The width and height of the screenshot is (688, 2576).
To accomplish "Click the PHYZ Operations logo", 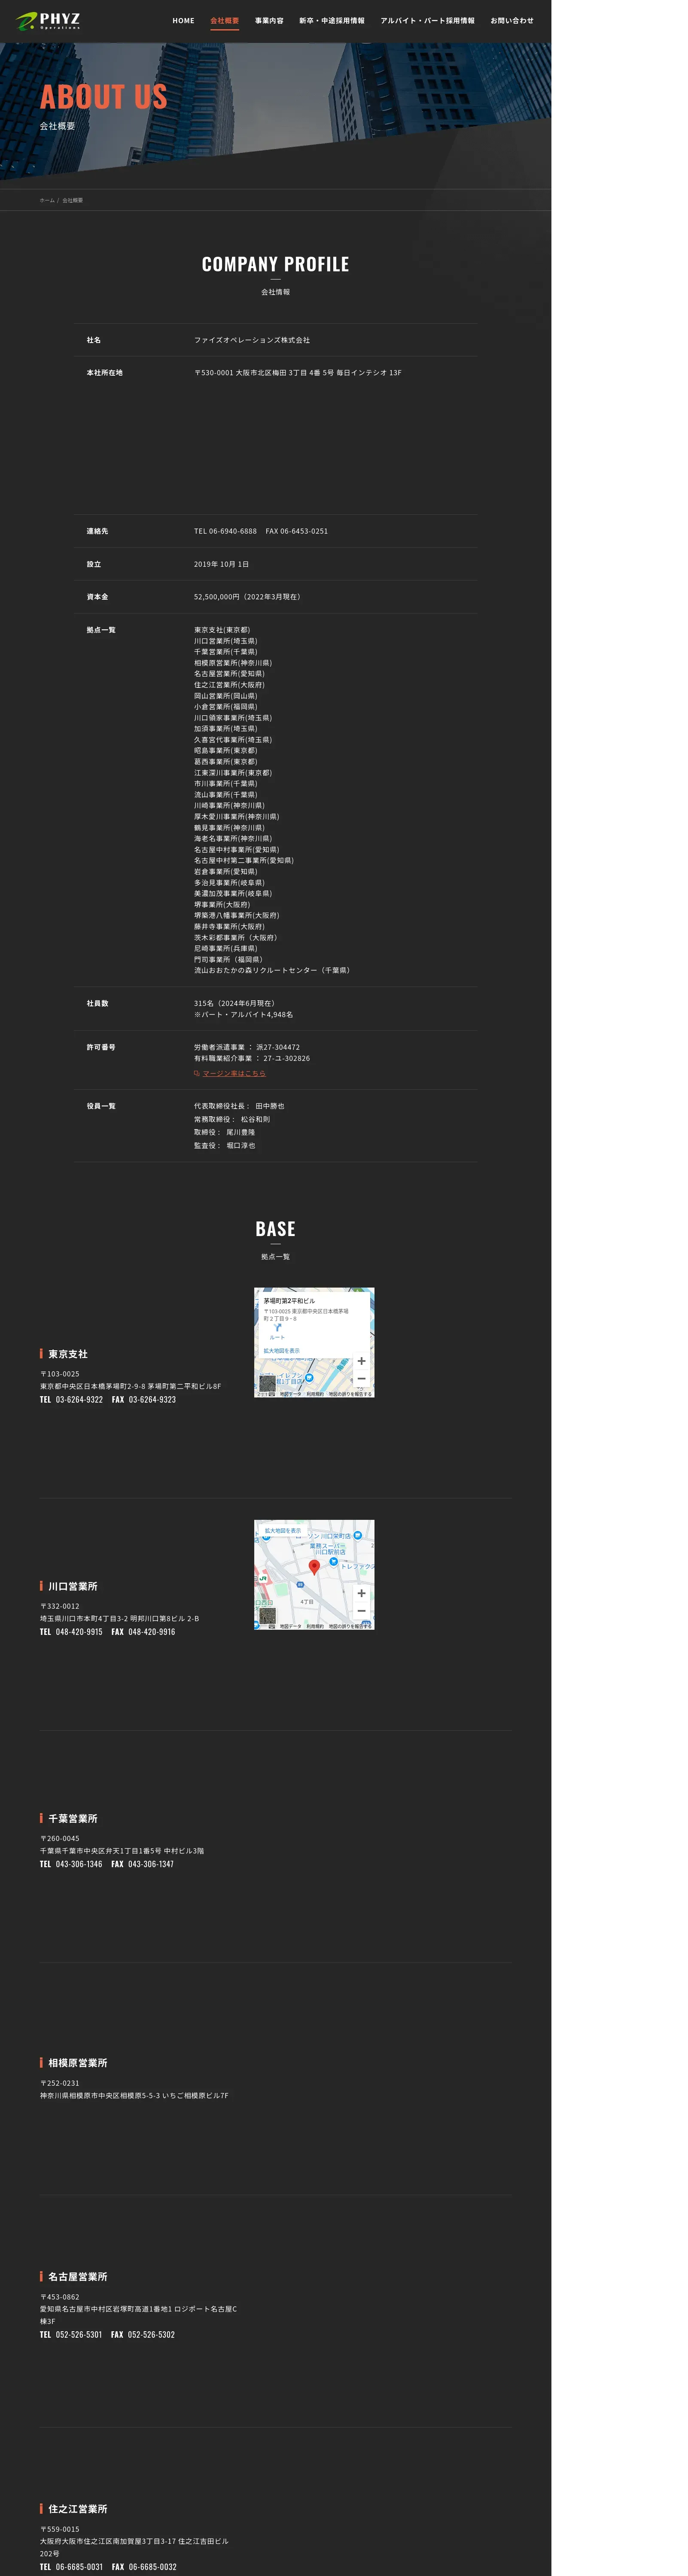I will (x=48, y=21).
